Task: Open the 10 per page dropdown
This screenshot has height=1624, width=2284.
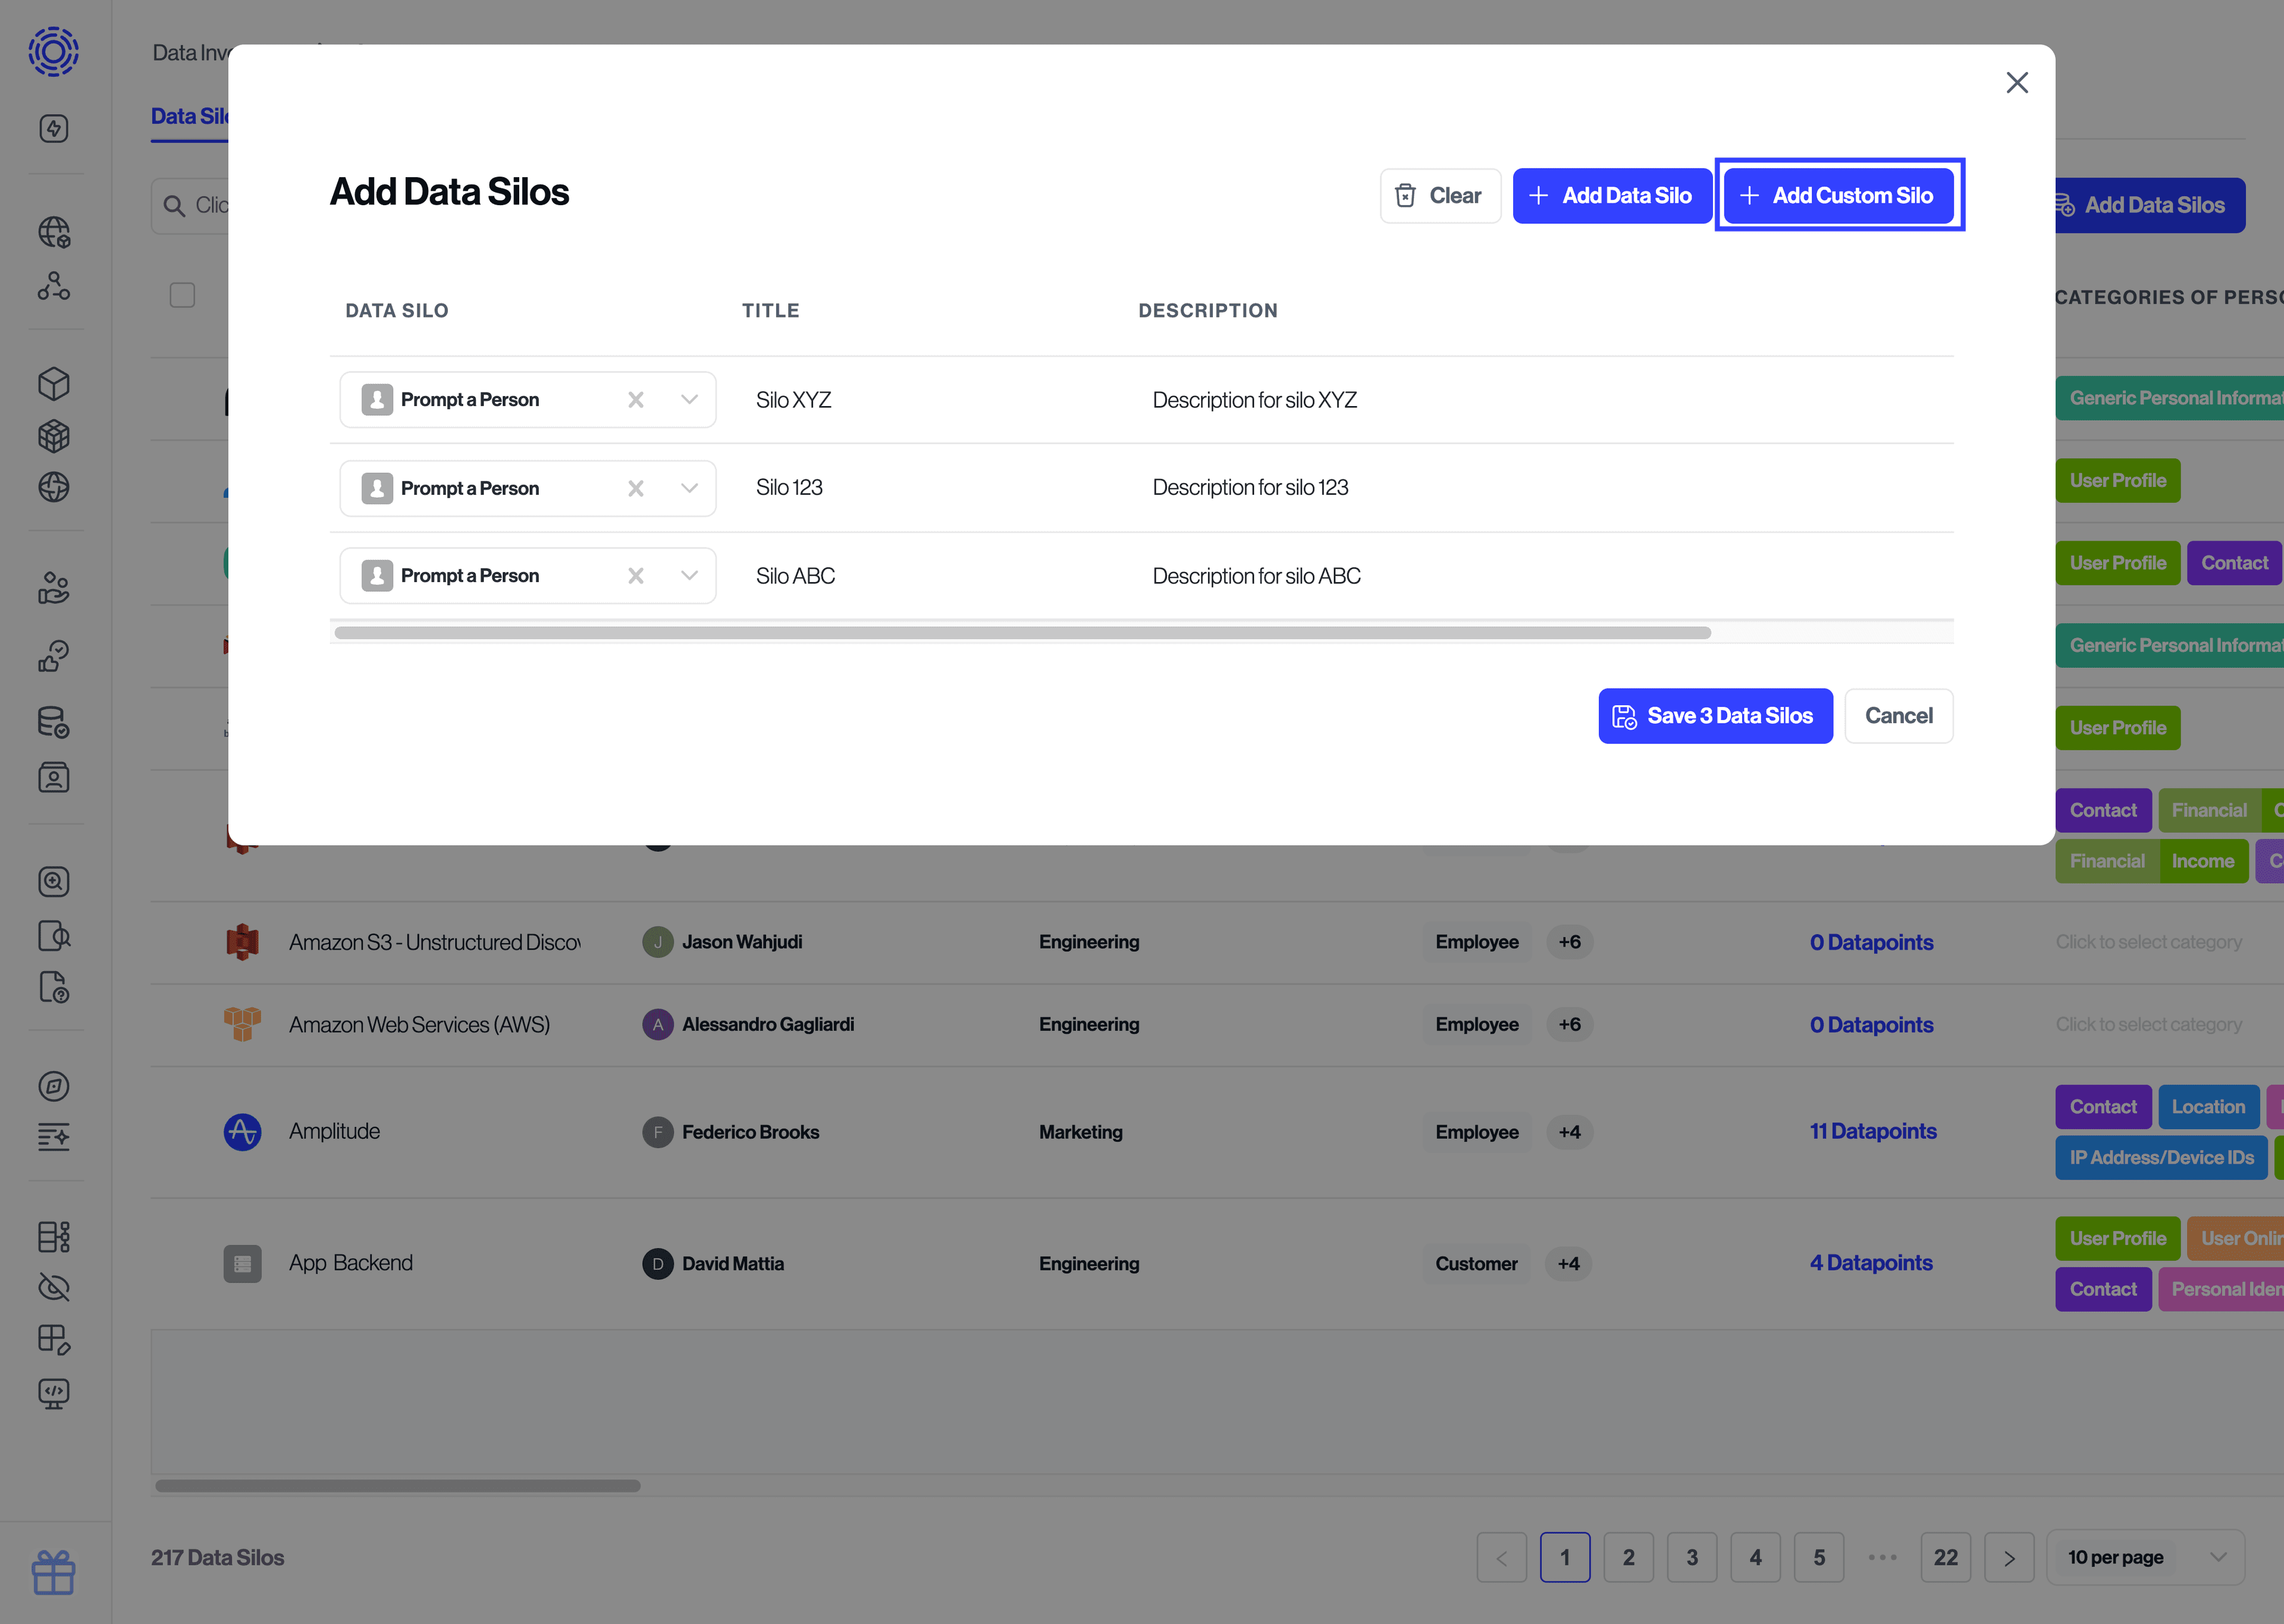Action: 2145,1557
